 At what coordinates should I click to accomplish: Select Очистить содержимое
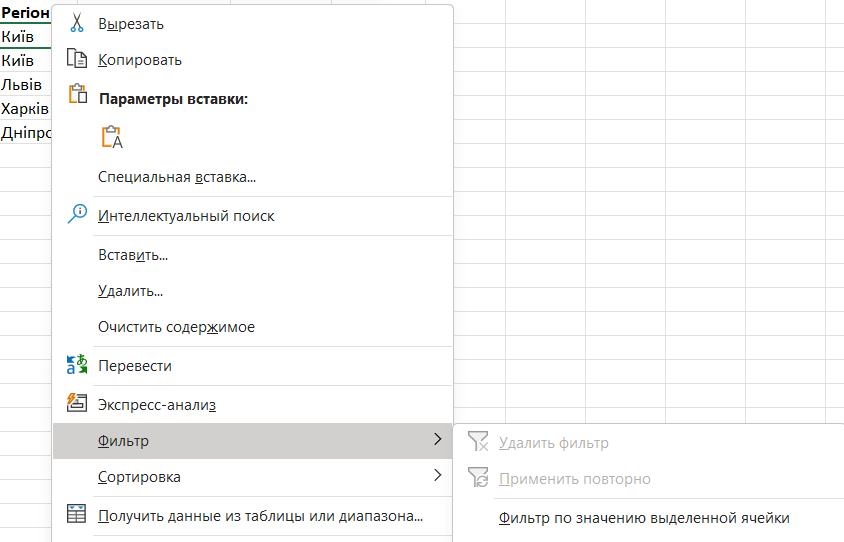coord(252,327)
